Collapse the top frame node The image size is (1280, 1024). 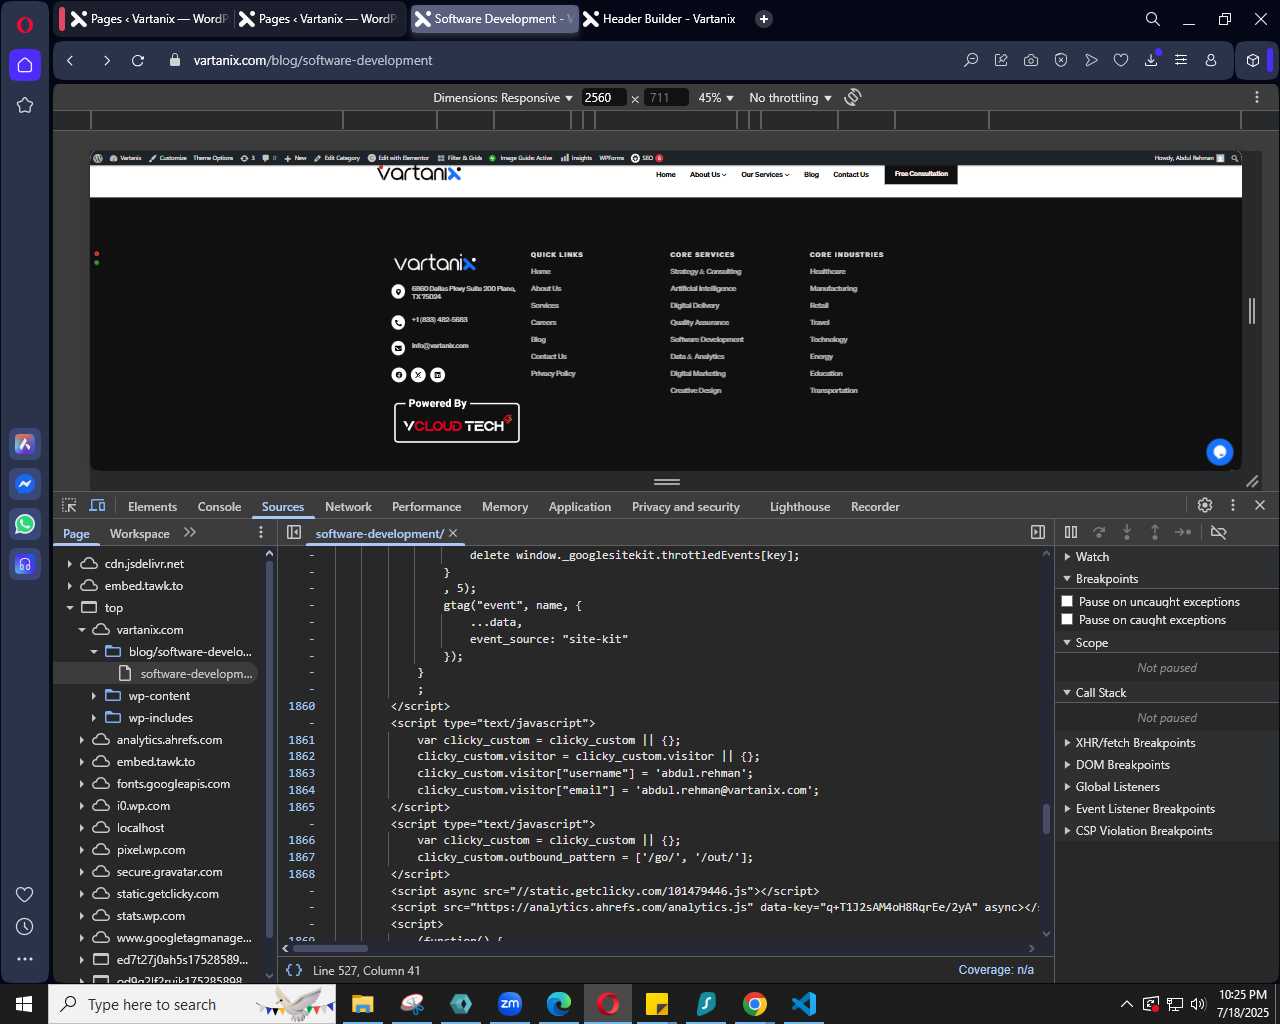[x=69, y=608]
